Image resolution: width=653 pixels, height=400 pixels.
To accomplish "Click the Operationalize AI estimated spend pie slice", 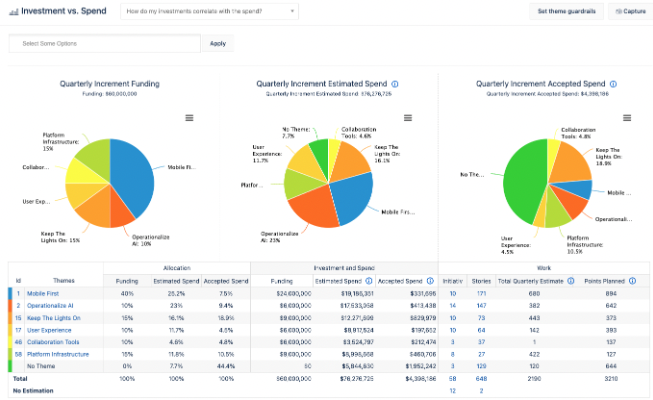I will [x=312, y=206].
